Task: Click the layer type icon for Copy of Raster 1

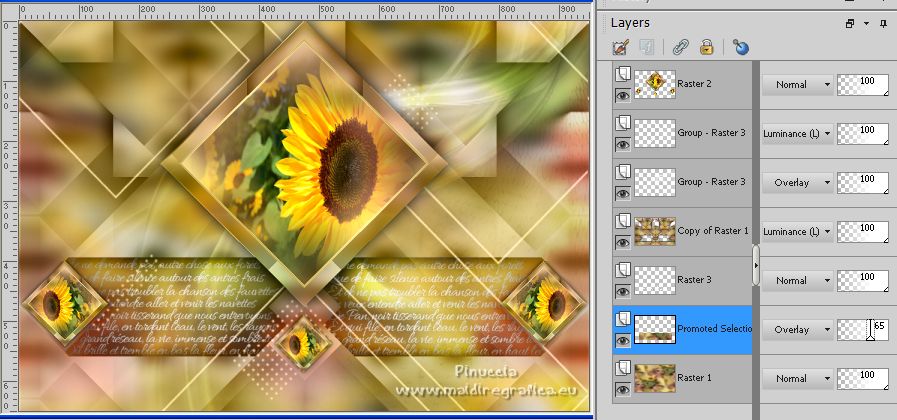Action: click(x=622, y=221)
